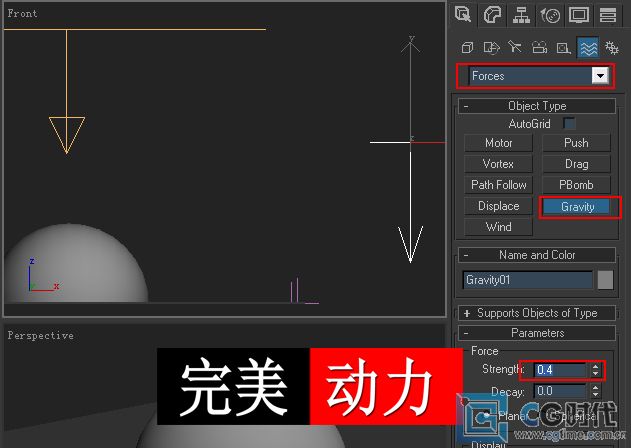Image resolution: width=631 pixels, height=448 pixels.
Task: Open the Utilities command panel tab
Action: point(608,15)
